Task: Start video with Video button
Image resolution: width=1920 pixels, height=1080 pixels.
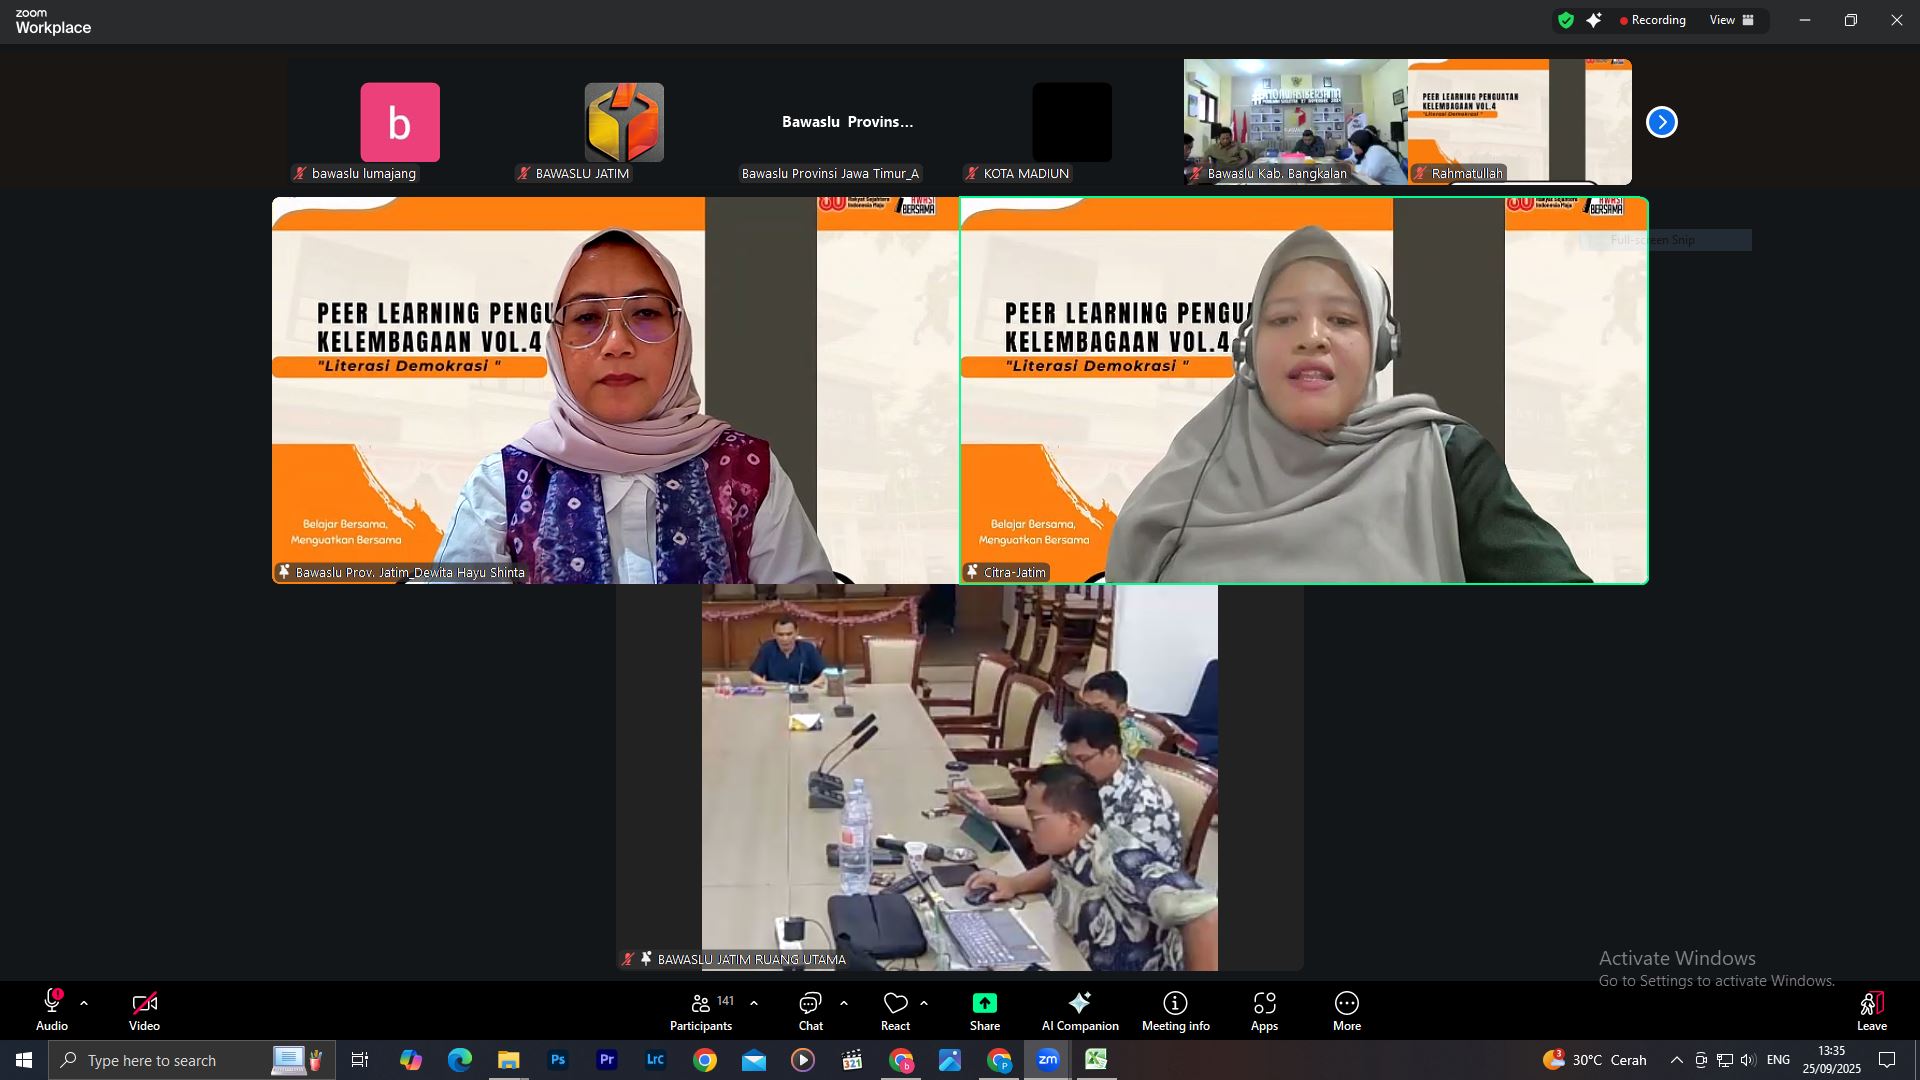Action: tap(144, 1011)
